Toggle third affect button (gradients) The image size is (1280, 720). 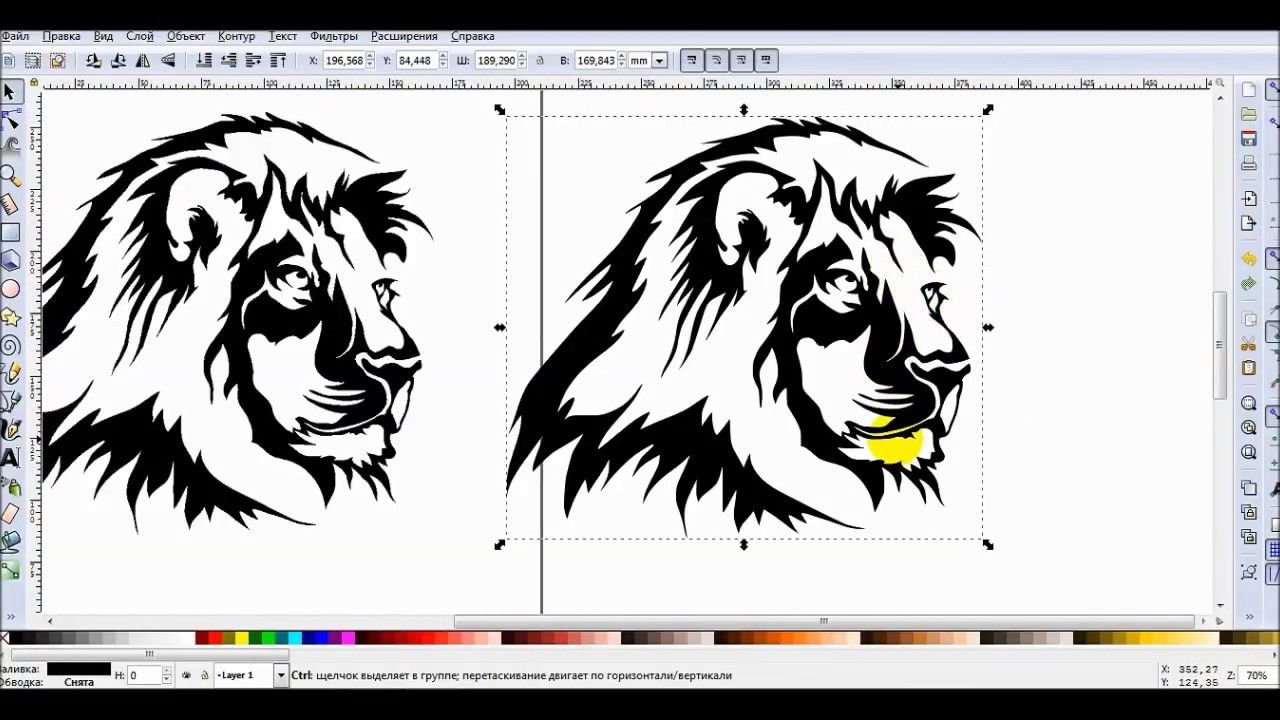[x=741, y=61]
